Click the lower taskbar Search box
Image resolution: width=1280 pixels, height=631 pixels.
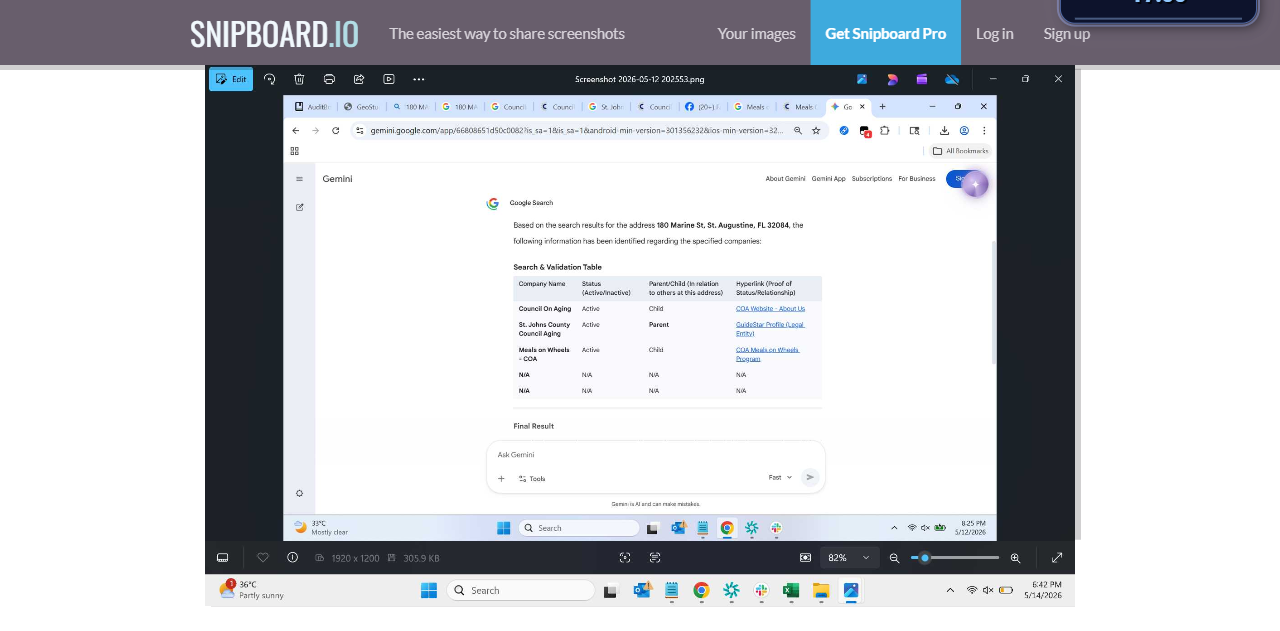[x=519, y=590]
